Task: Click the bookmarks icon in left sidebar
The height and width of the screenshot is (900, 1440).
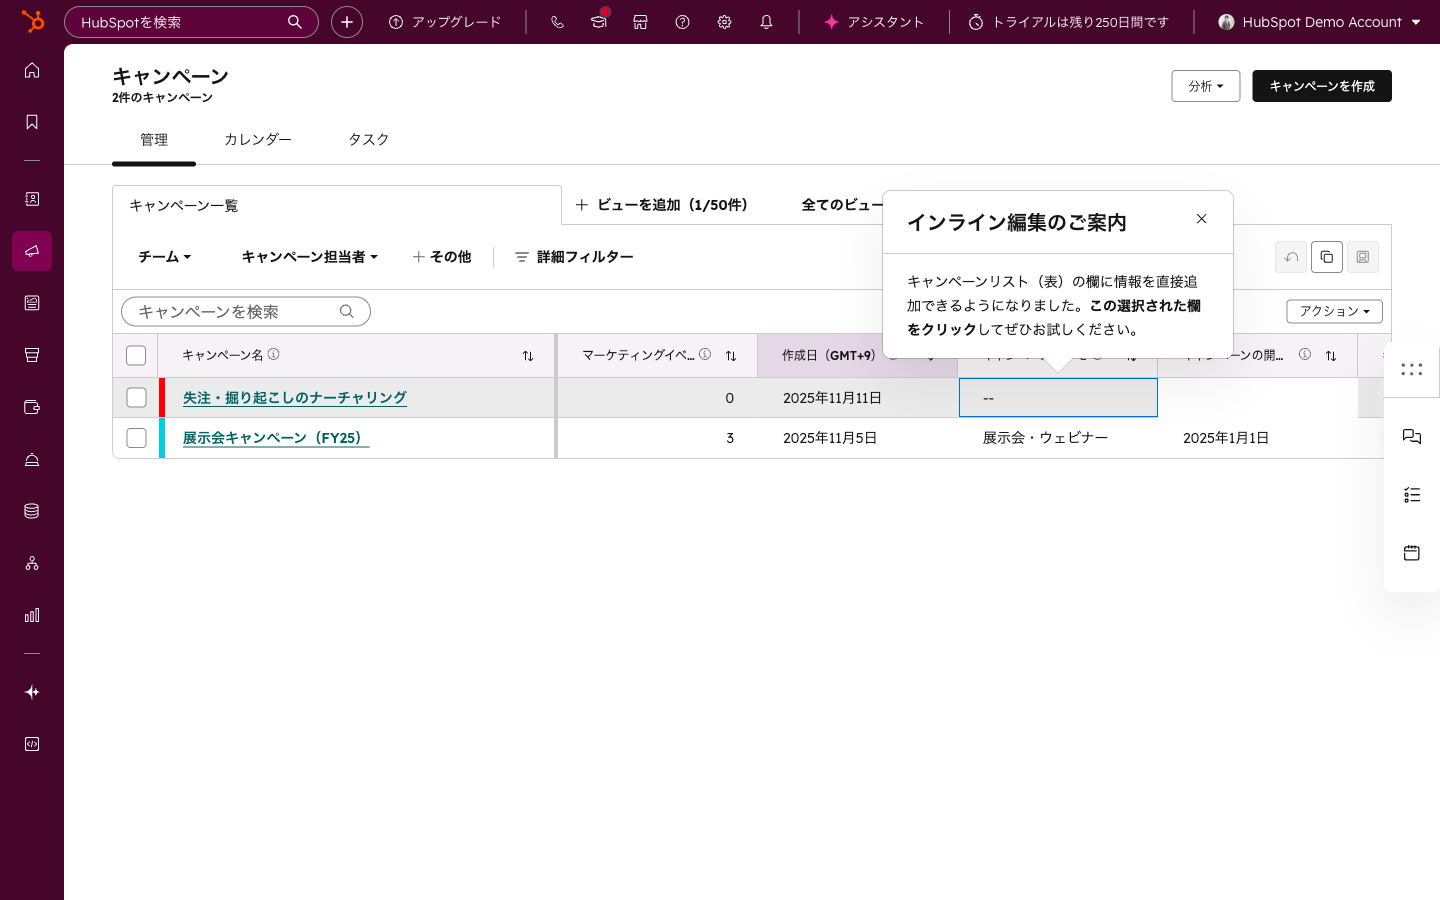Action: (32, 122)
